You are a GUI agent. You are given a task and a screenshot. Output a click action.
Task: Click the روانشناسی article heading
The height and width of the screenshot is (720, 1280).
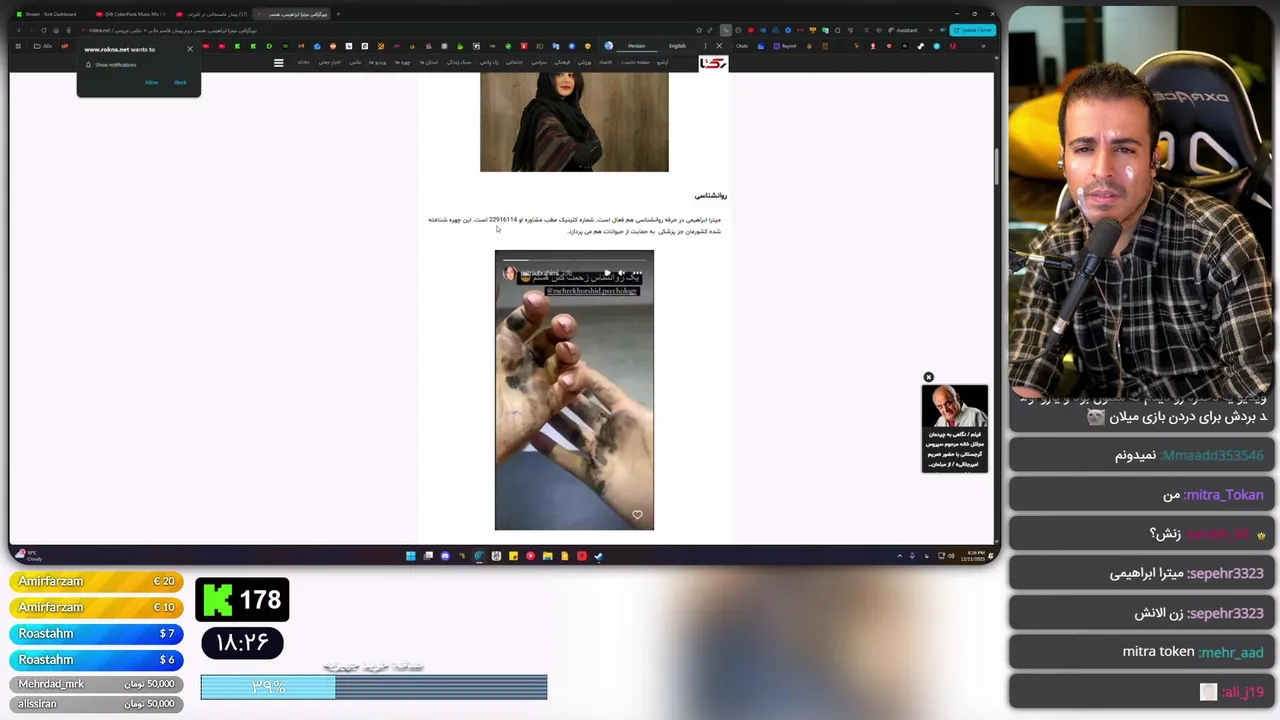coord(711,196)
